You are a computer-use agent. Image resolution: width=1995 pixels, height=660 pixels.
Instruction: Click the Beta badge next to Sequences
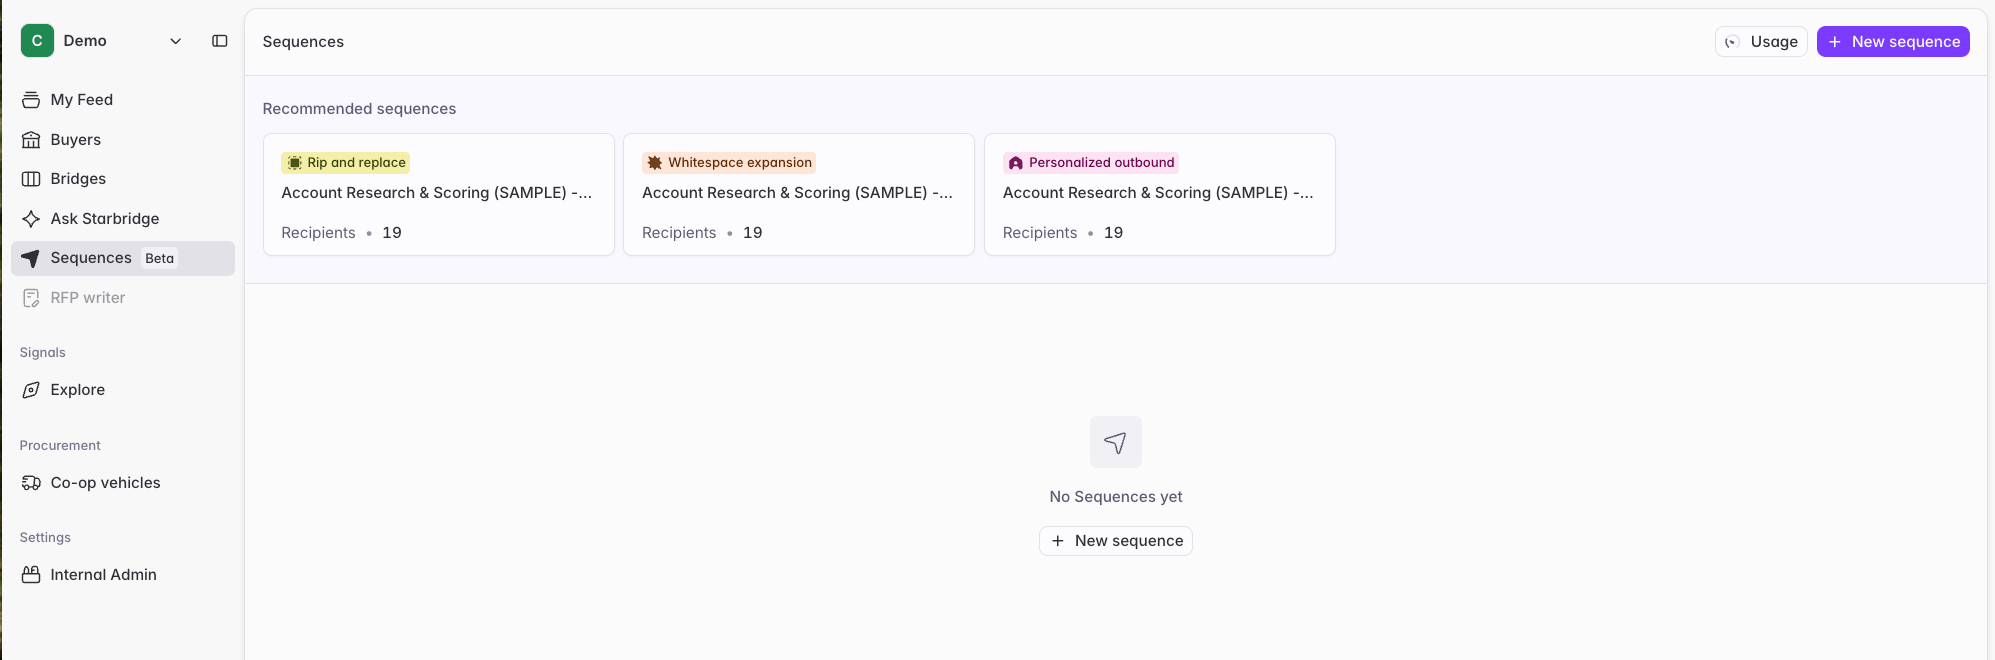(x=159, y=258)
